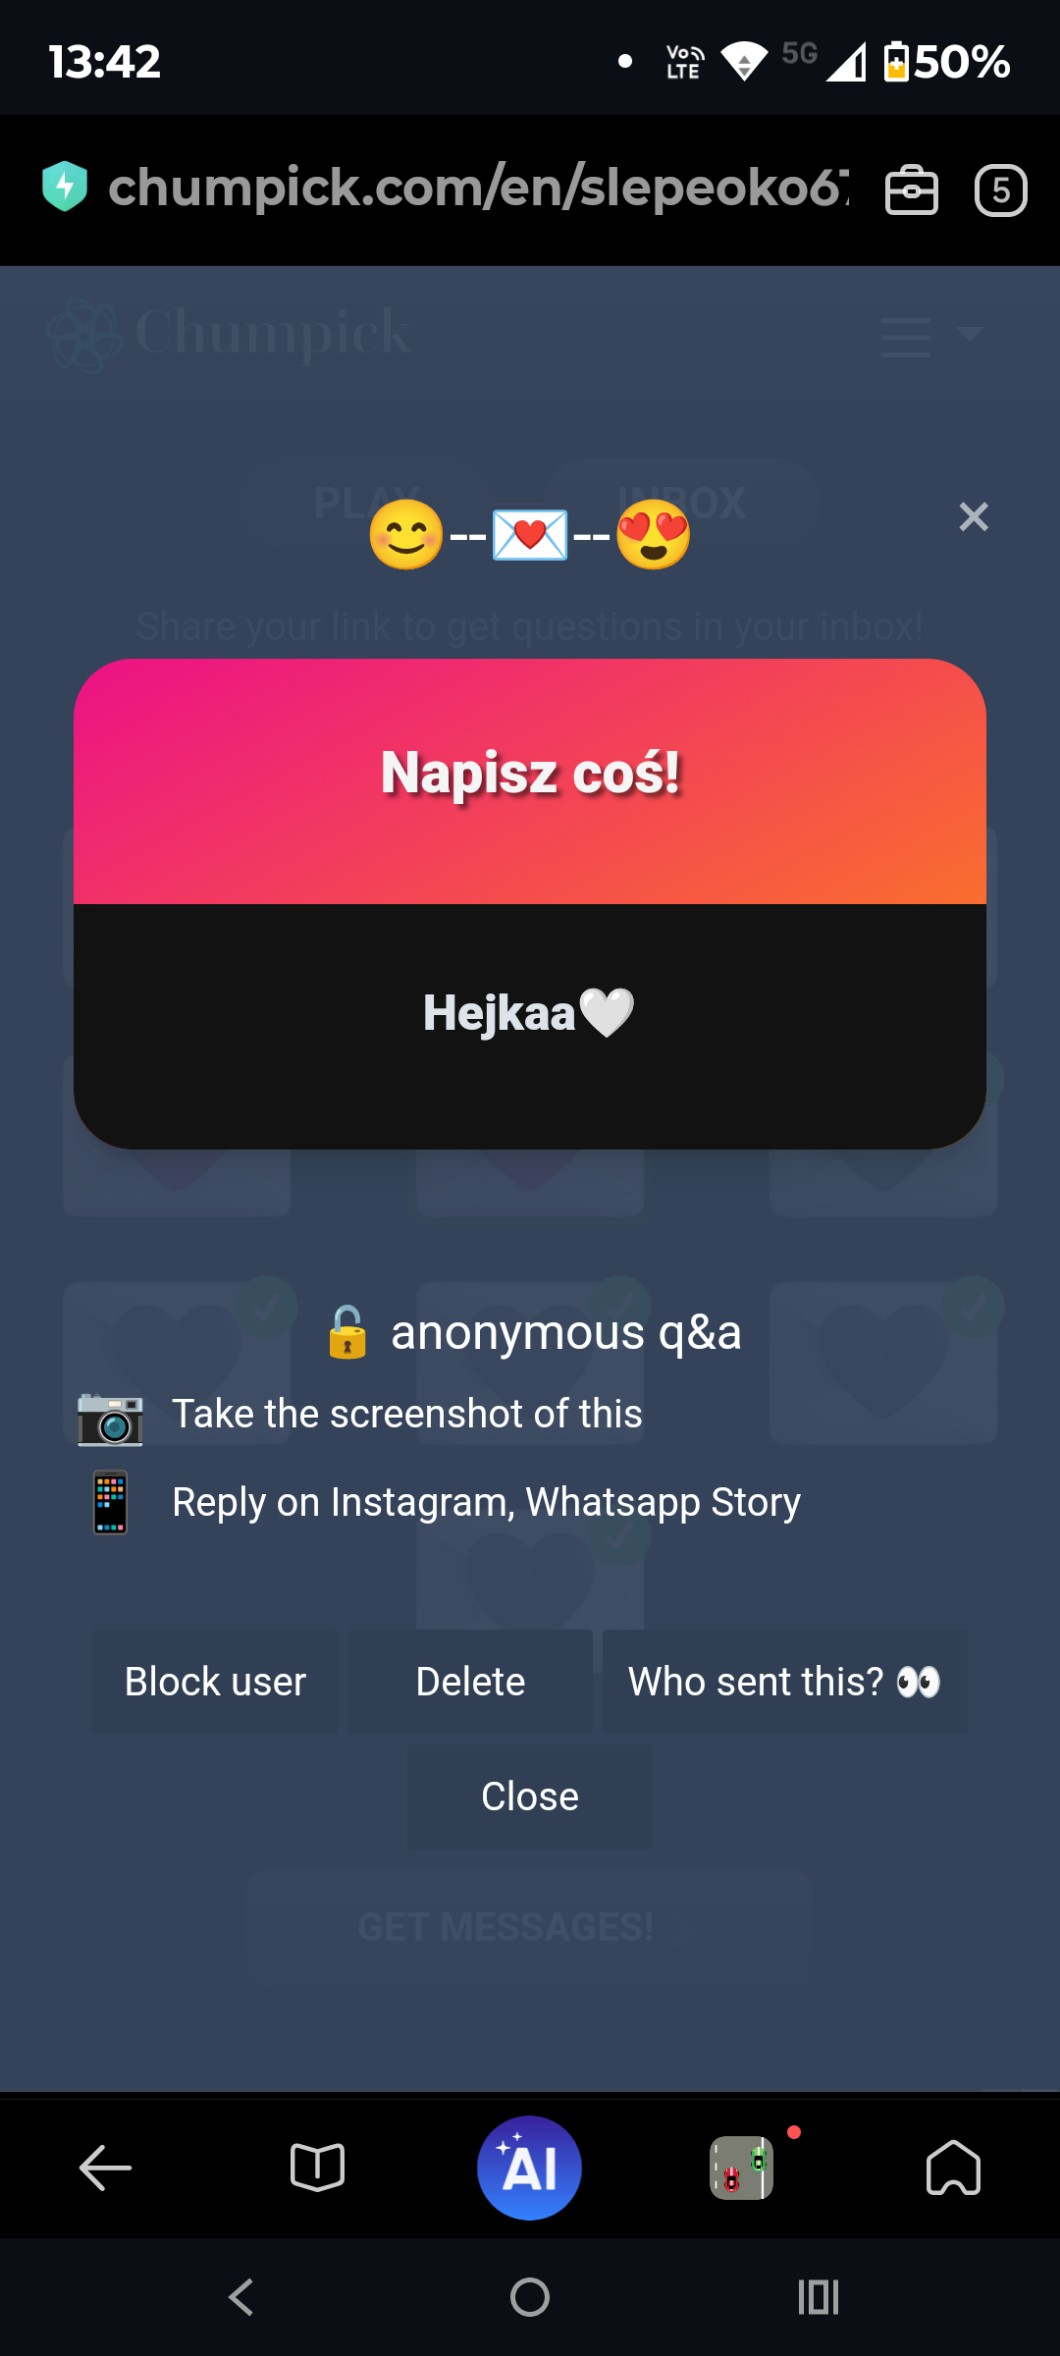
Task: Tap the chumpick.com address bar URL
Action: [478, 188]
